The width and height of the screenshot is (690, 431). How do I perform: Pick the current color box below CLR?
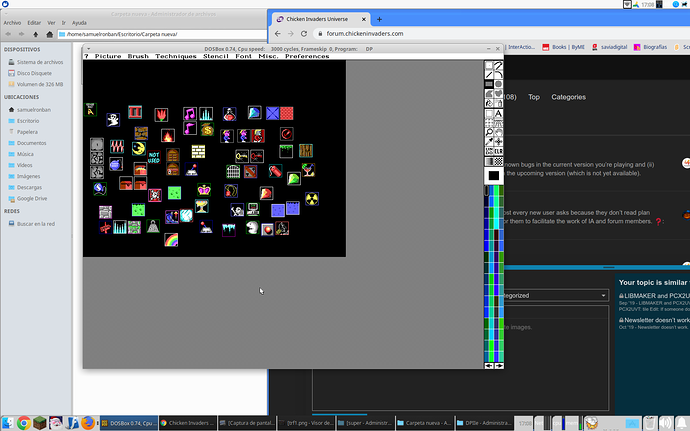pos(494,175)
